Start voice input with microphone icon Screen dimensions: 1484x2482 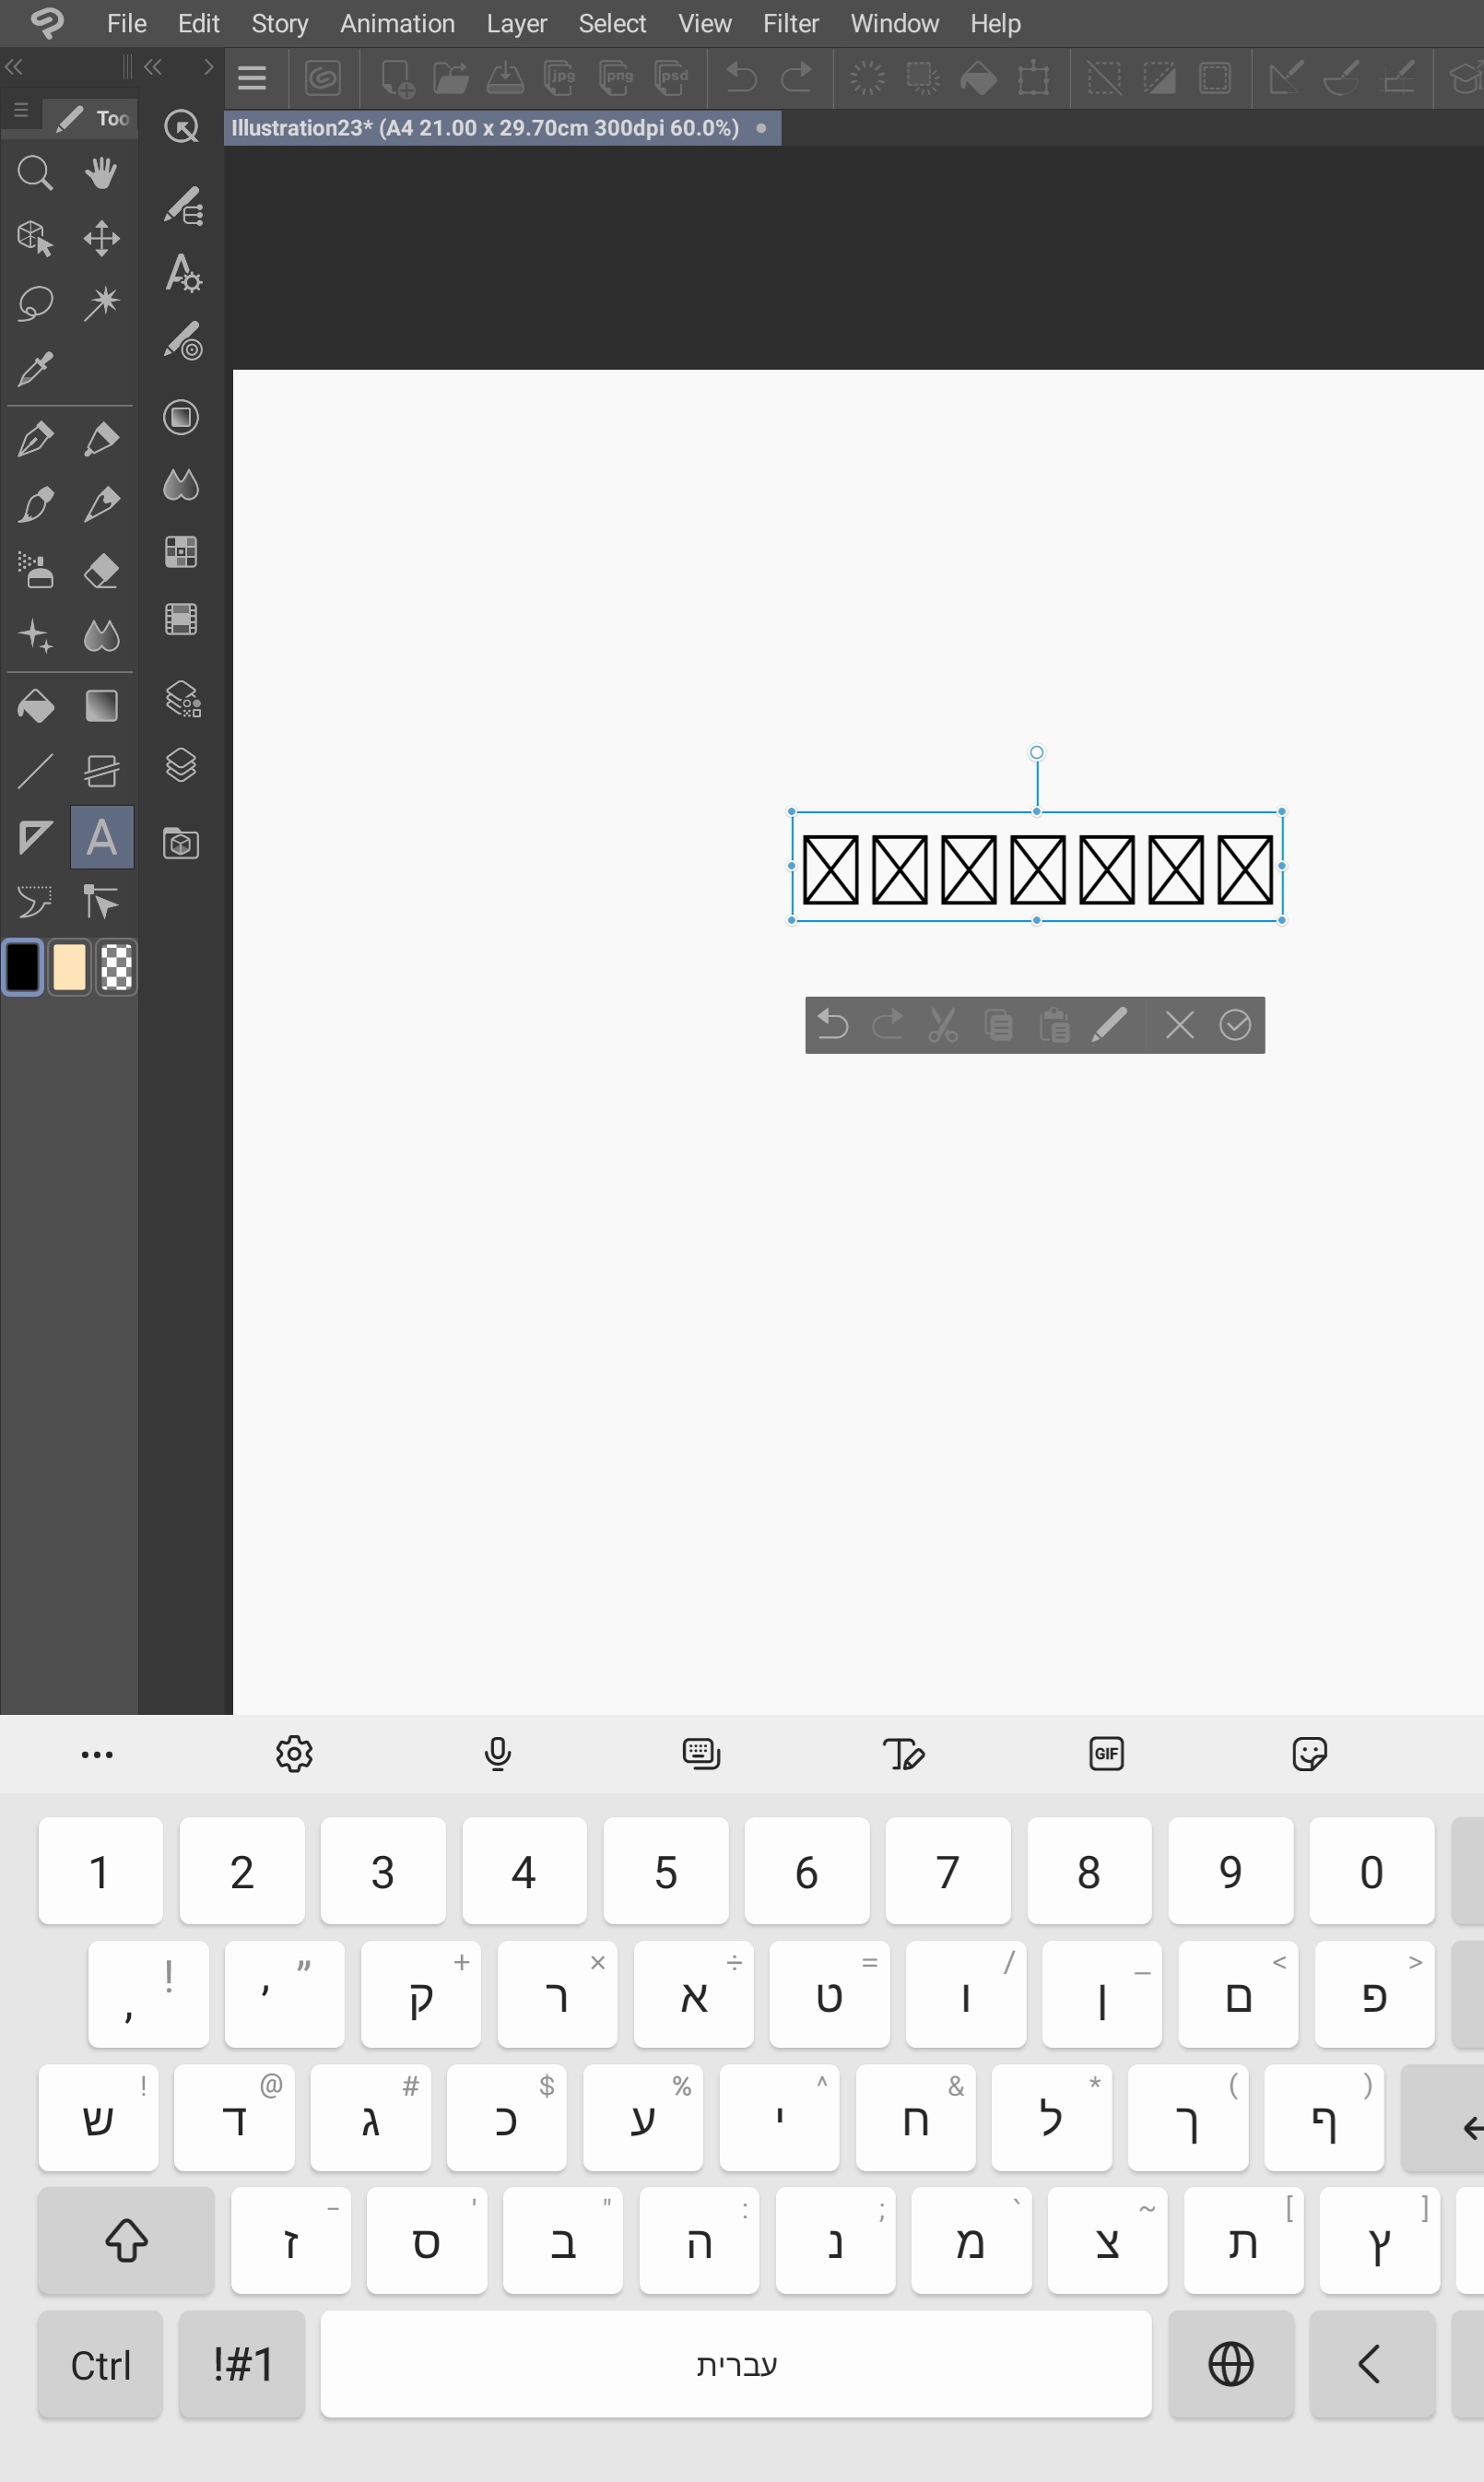point(497,1754)
